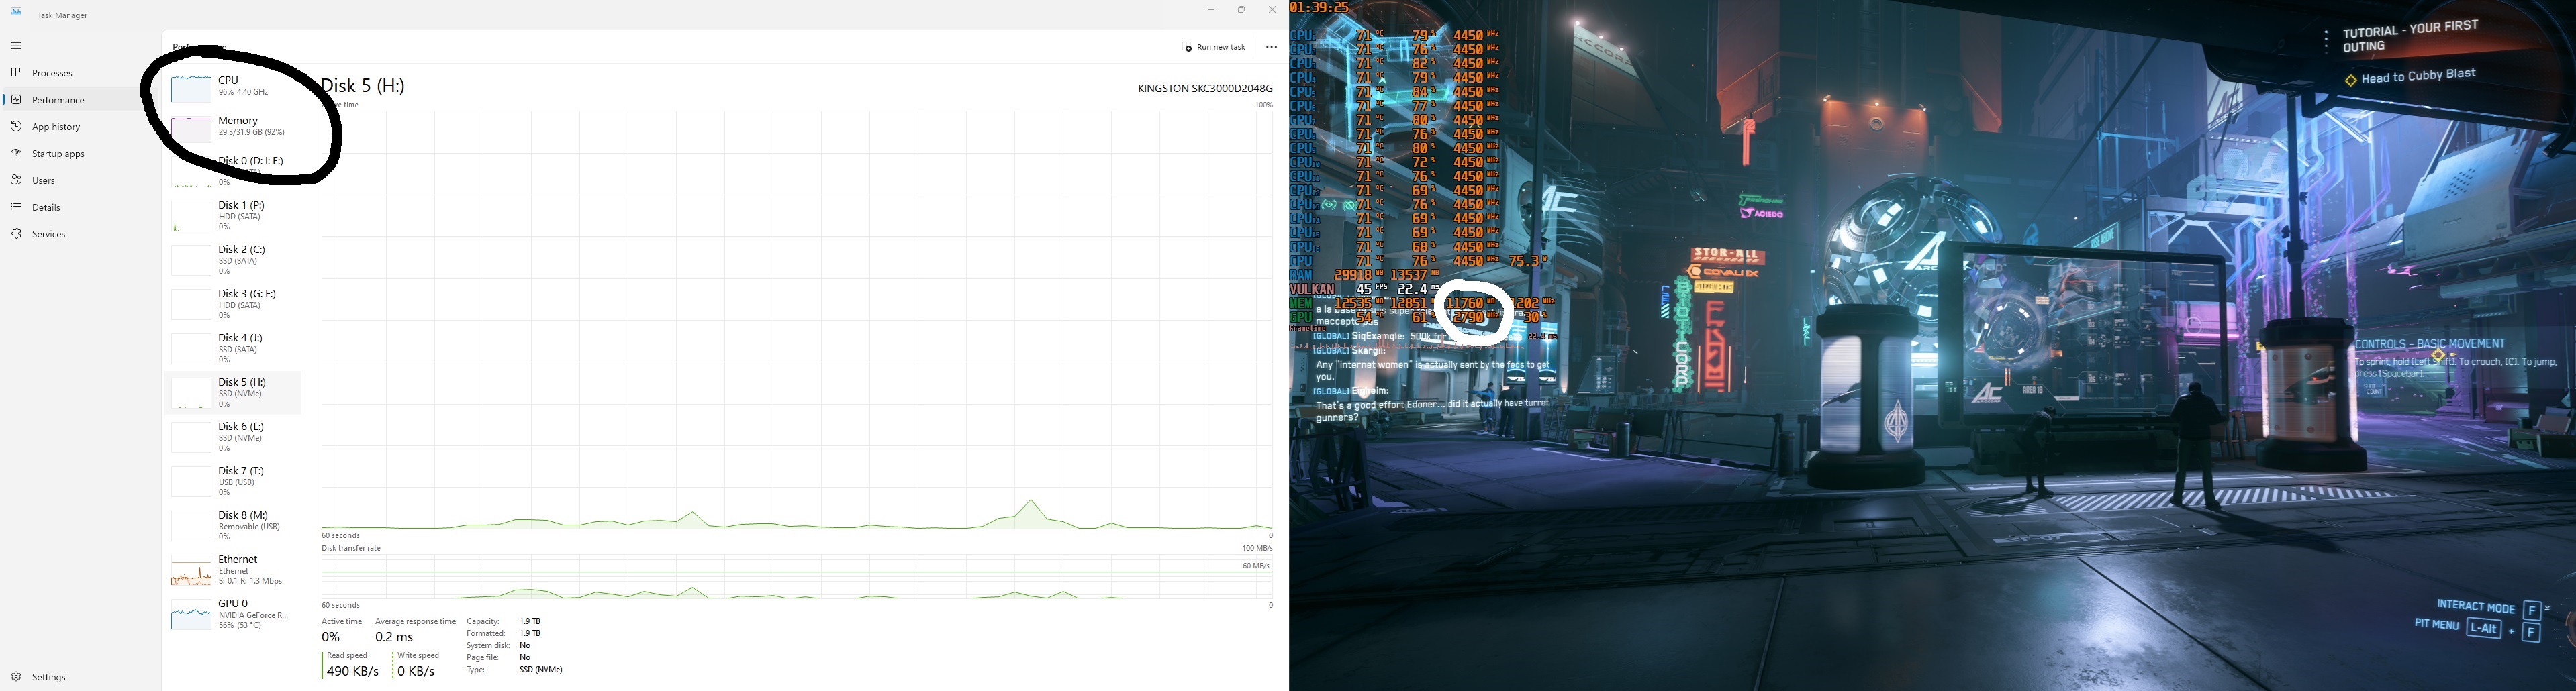Restore down the Task Manager window
Image resolution: width=2576 pixels, height=691 pixels.
[x=1241, y=10]
